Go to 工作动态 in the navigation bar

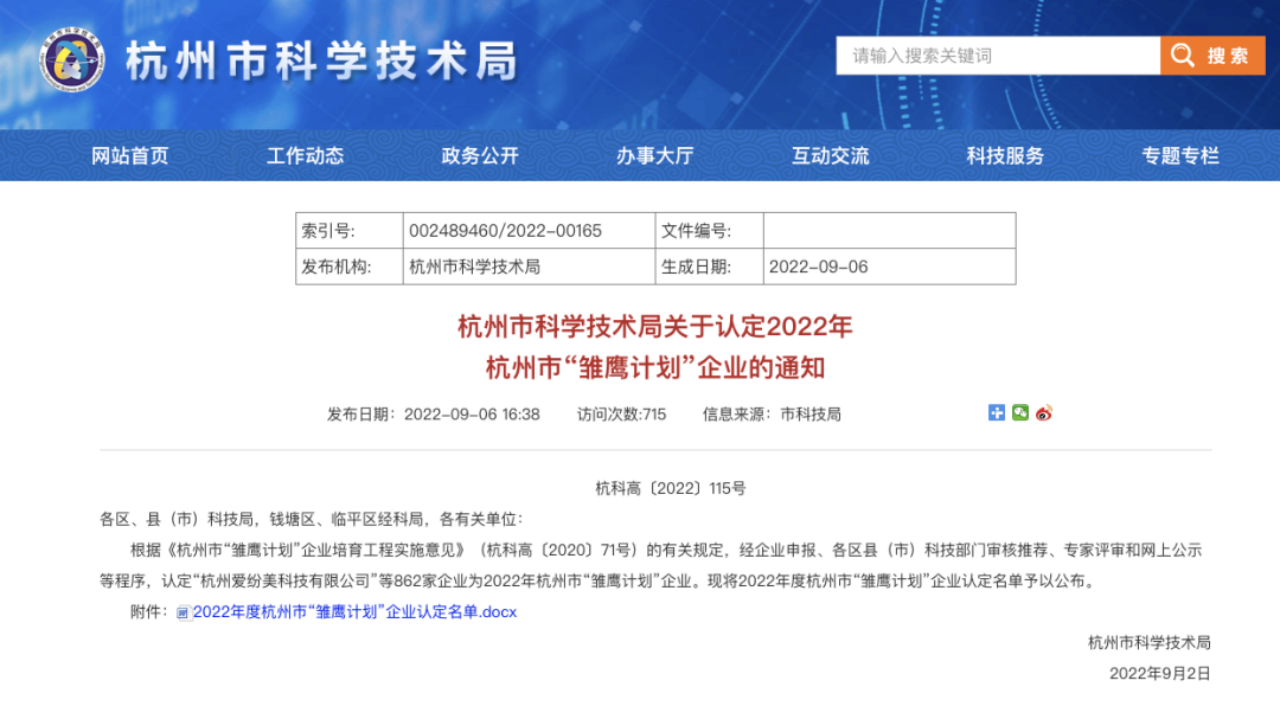pyautogui.click(x=305, y=156)
